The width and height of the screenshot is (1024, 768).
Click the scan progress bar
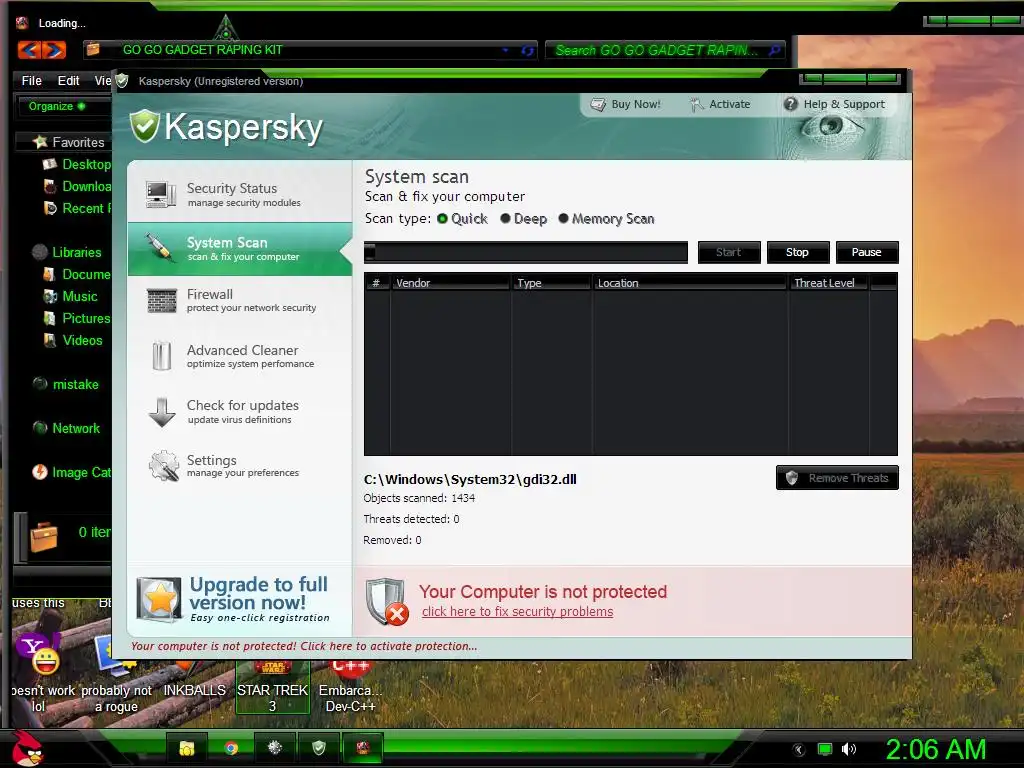[526, 252]
